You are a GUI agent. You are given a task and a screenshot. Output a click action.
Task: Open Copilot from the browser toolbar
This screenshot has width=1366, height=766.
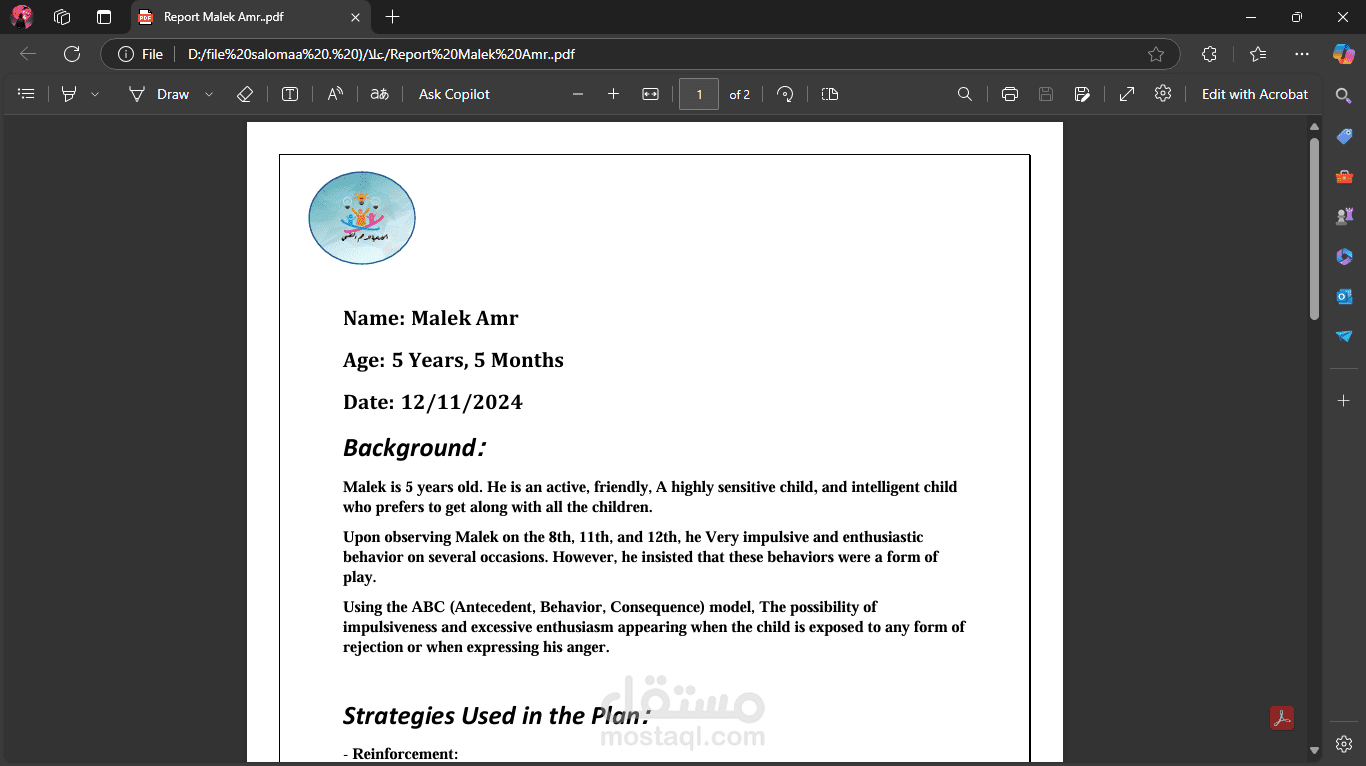(1344, 54)
